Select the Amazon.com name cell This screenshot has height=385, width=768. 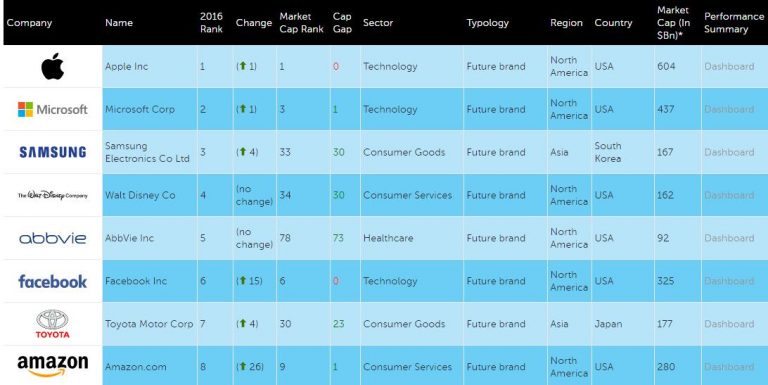tap(136, 367)
